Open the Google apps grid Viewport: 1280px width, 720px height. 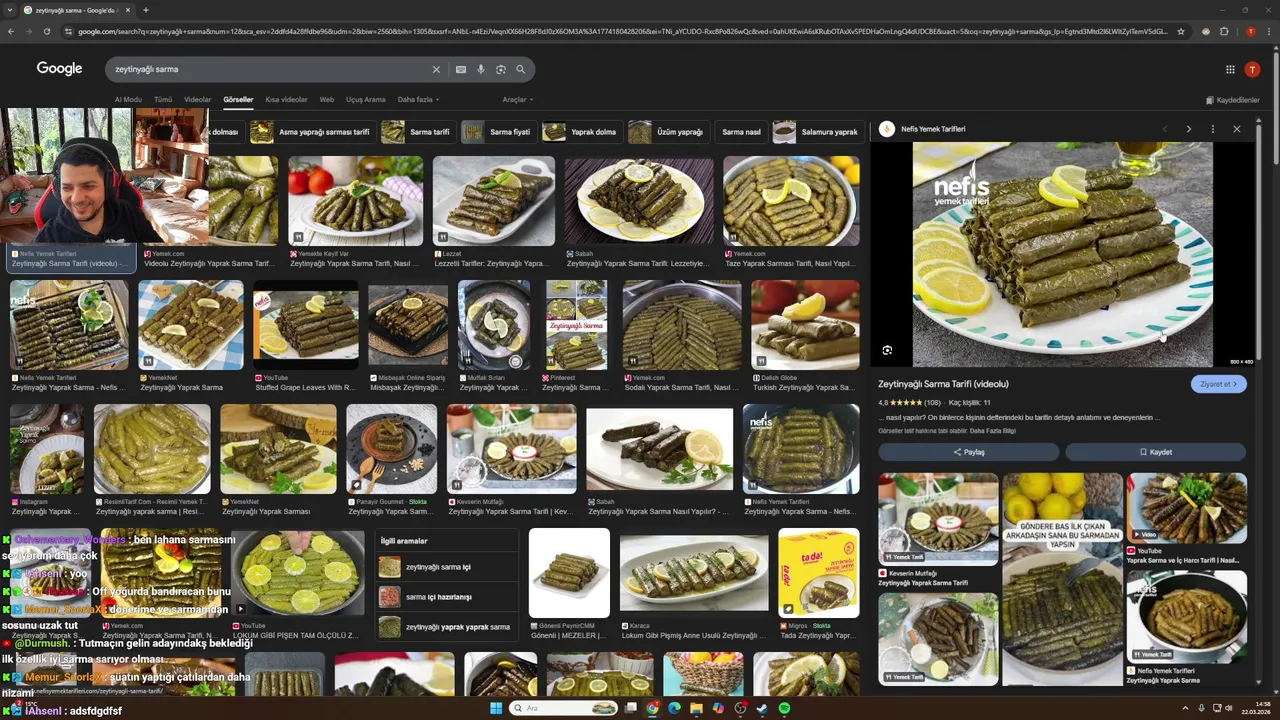(x=1230, y=69)
